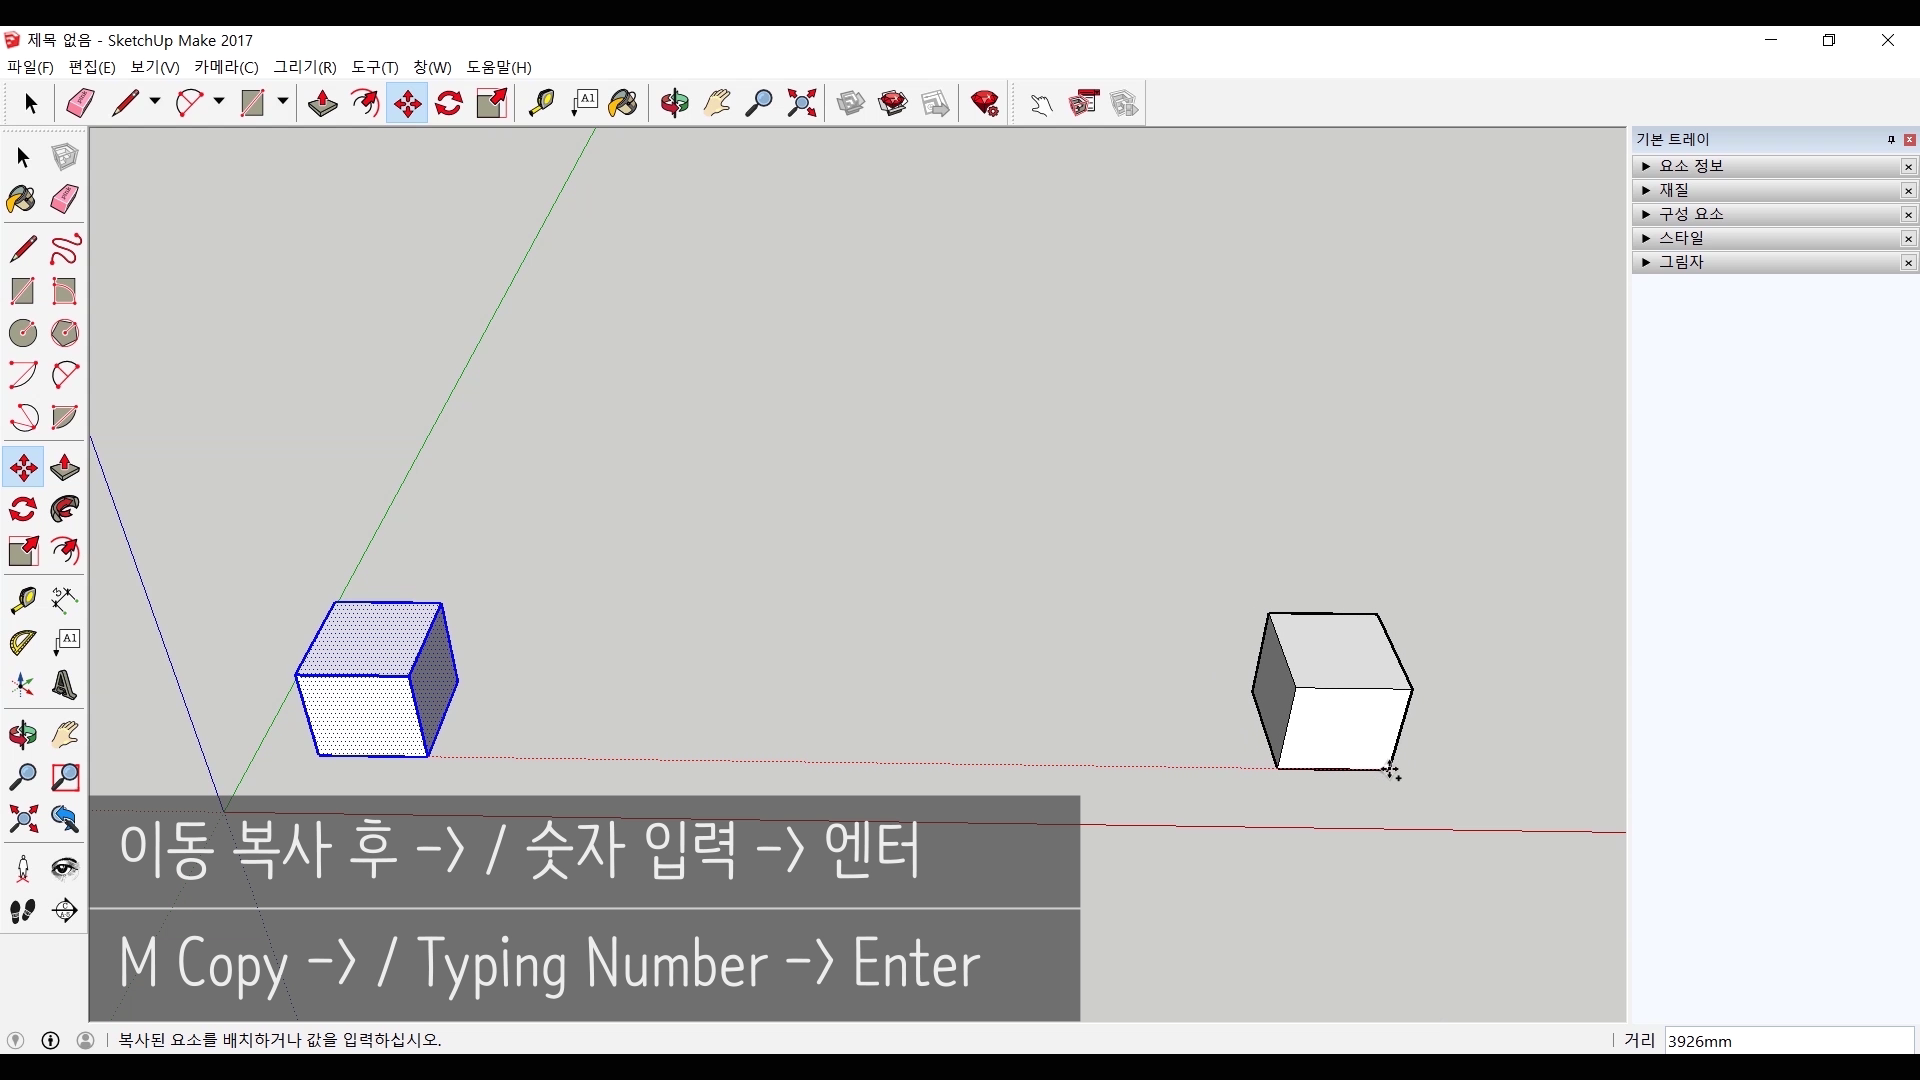1920x1080 pixels.
Task: Click the 거리 measurement input field
Action: pos(1788,1041)
